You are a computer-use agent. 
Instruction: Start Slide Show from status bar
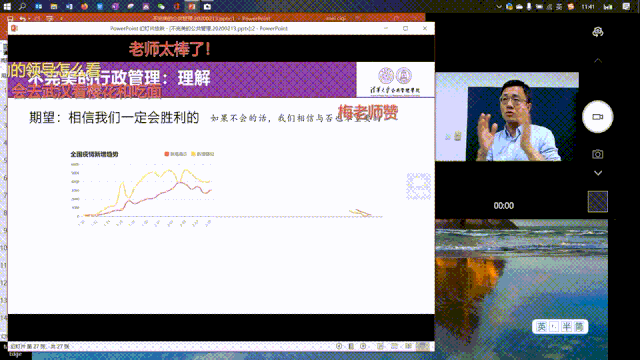click(423, 346)
